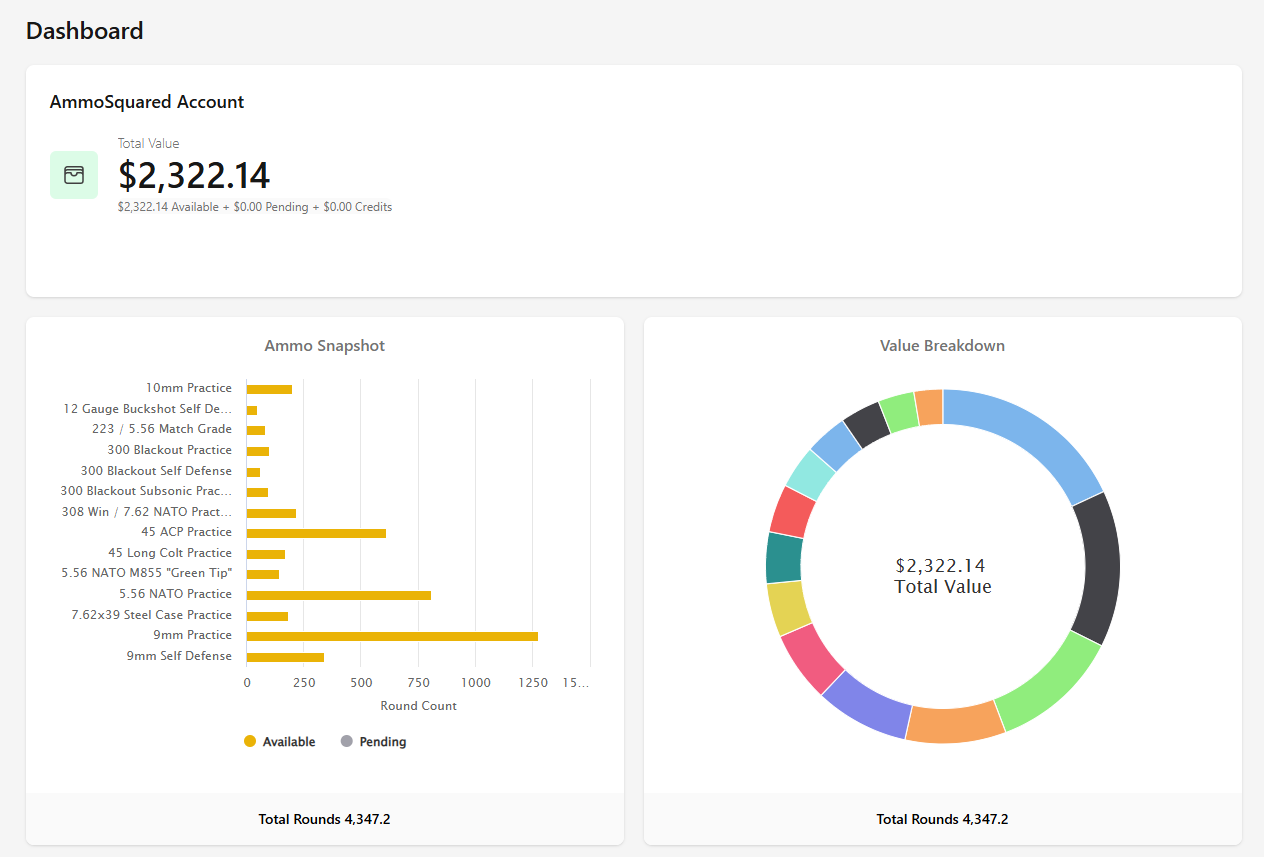The height and width of the screenshot is (857, 1264).
Task: Select the 45 ACP Practice bar
Action: [x=316, y=533]
